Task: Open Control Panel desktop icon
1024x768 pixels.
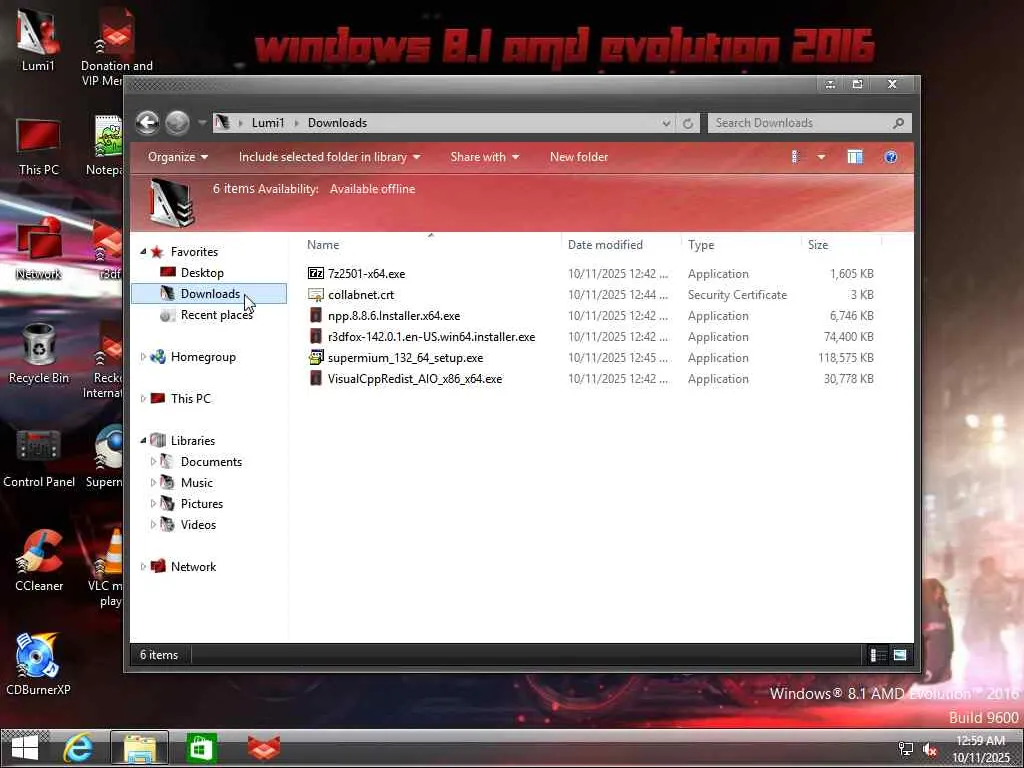Action: coord(39,458)
